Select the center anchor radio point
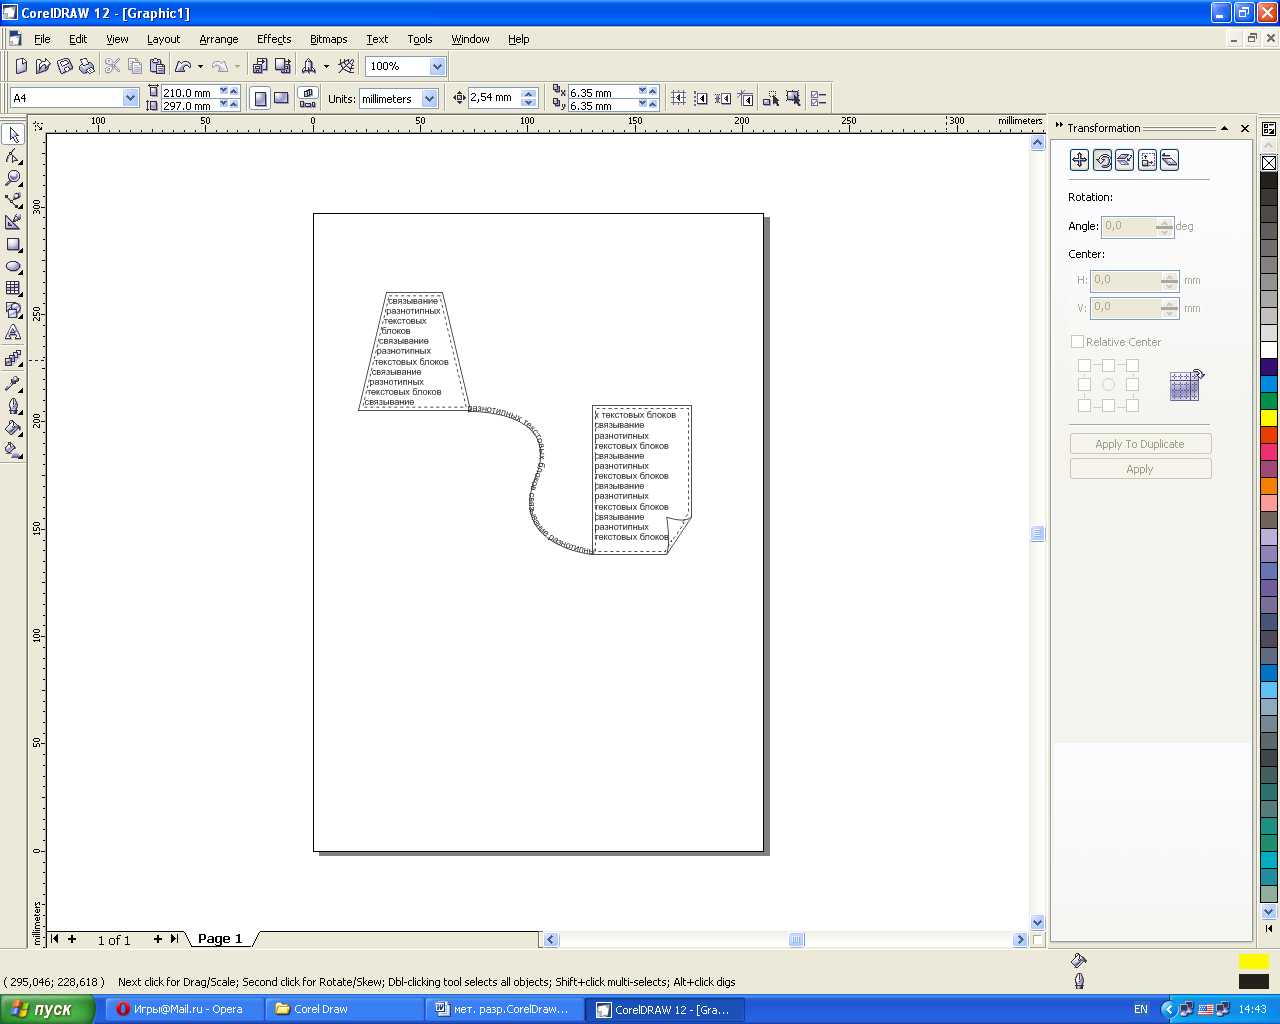 [x=1108, y=385]
